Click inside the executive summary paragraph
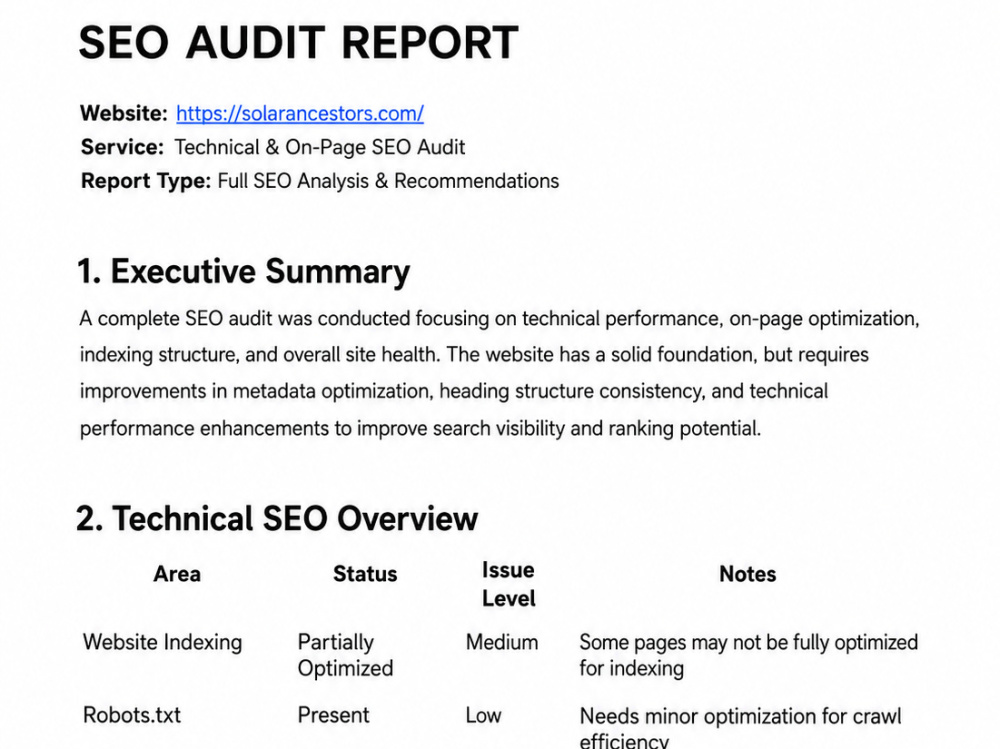Screen dimensions: 1000x749 [x=499, y=373]
